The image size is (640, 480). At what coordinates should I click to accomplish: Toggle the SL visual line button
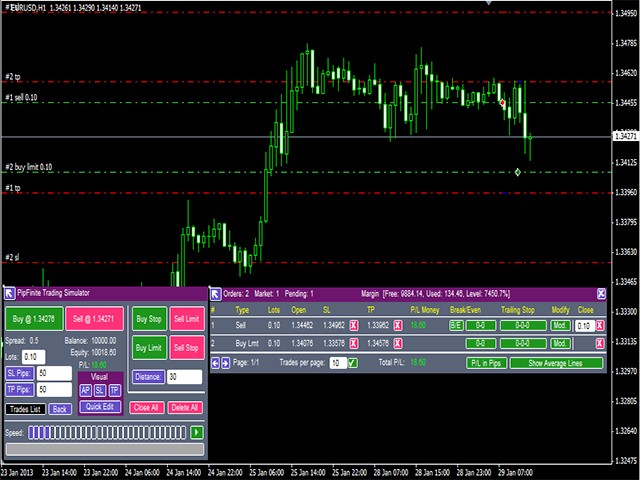[100, 391]
